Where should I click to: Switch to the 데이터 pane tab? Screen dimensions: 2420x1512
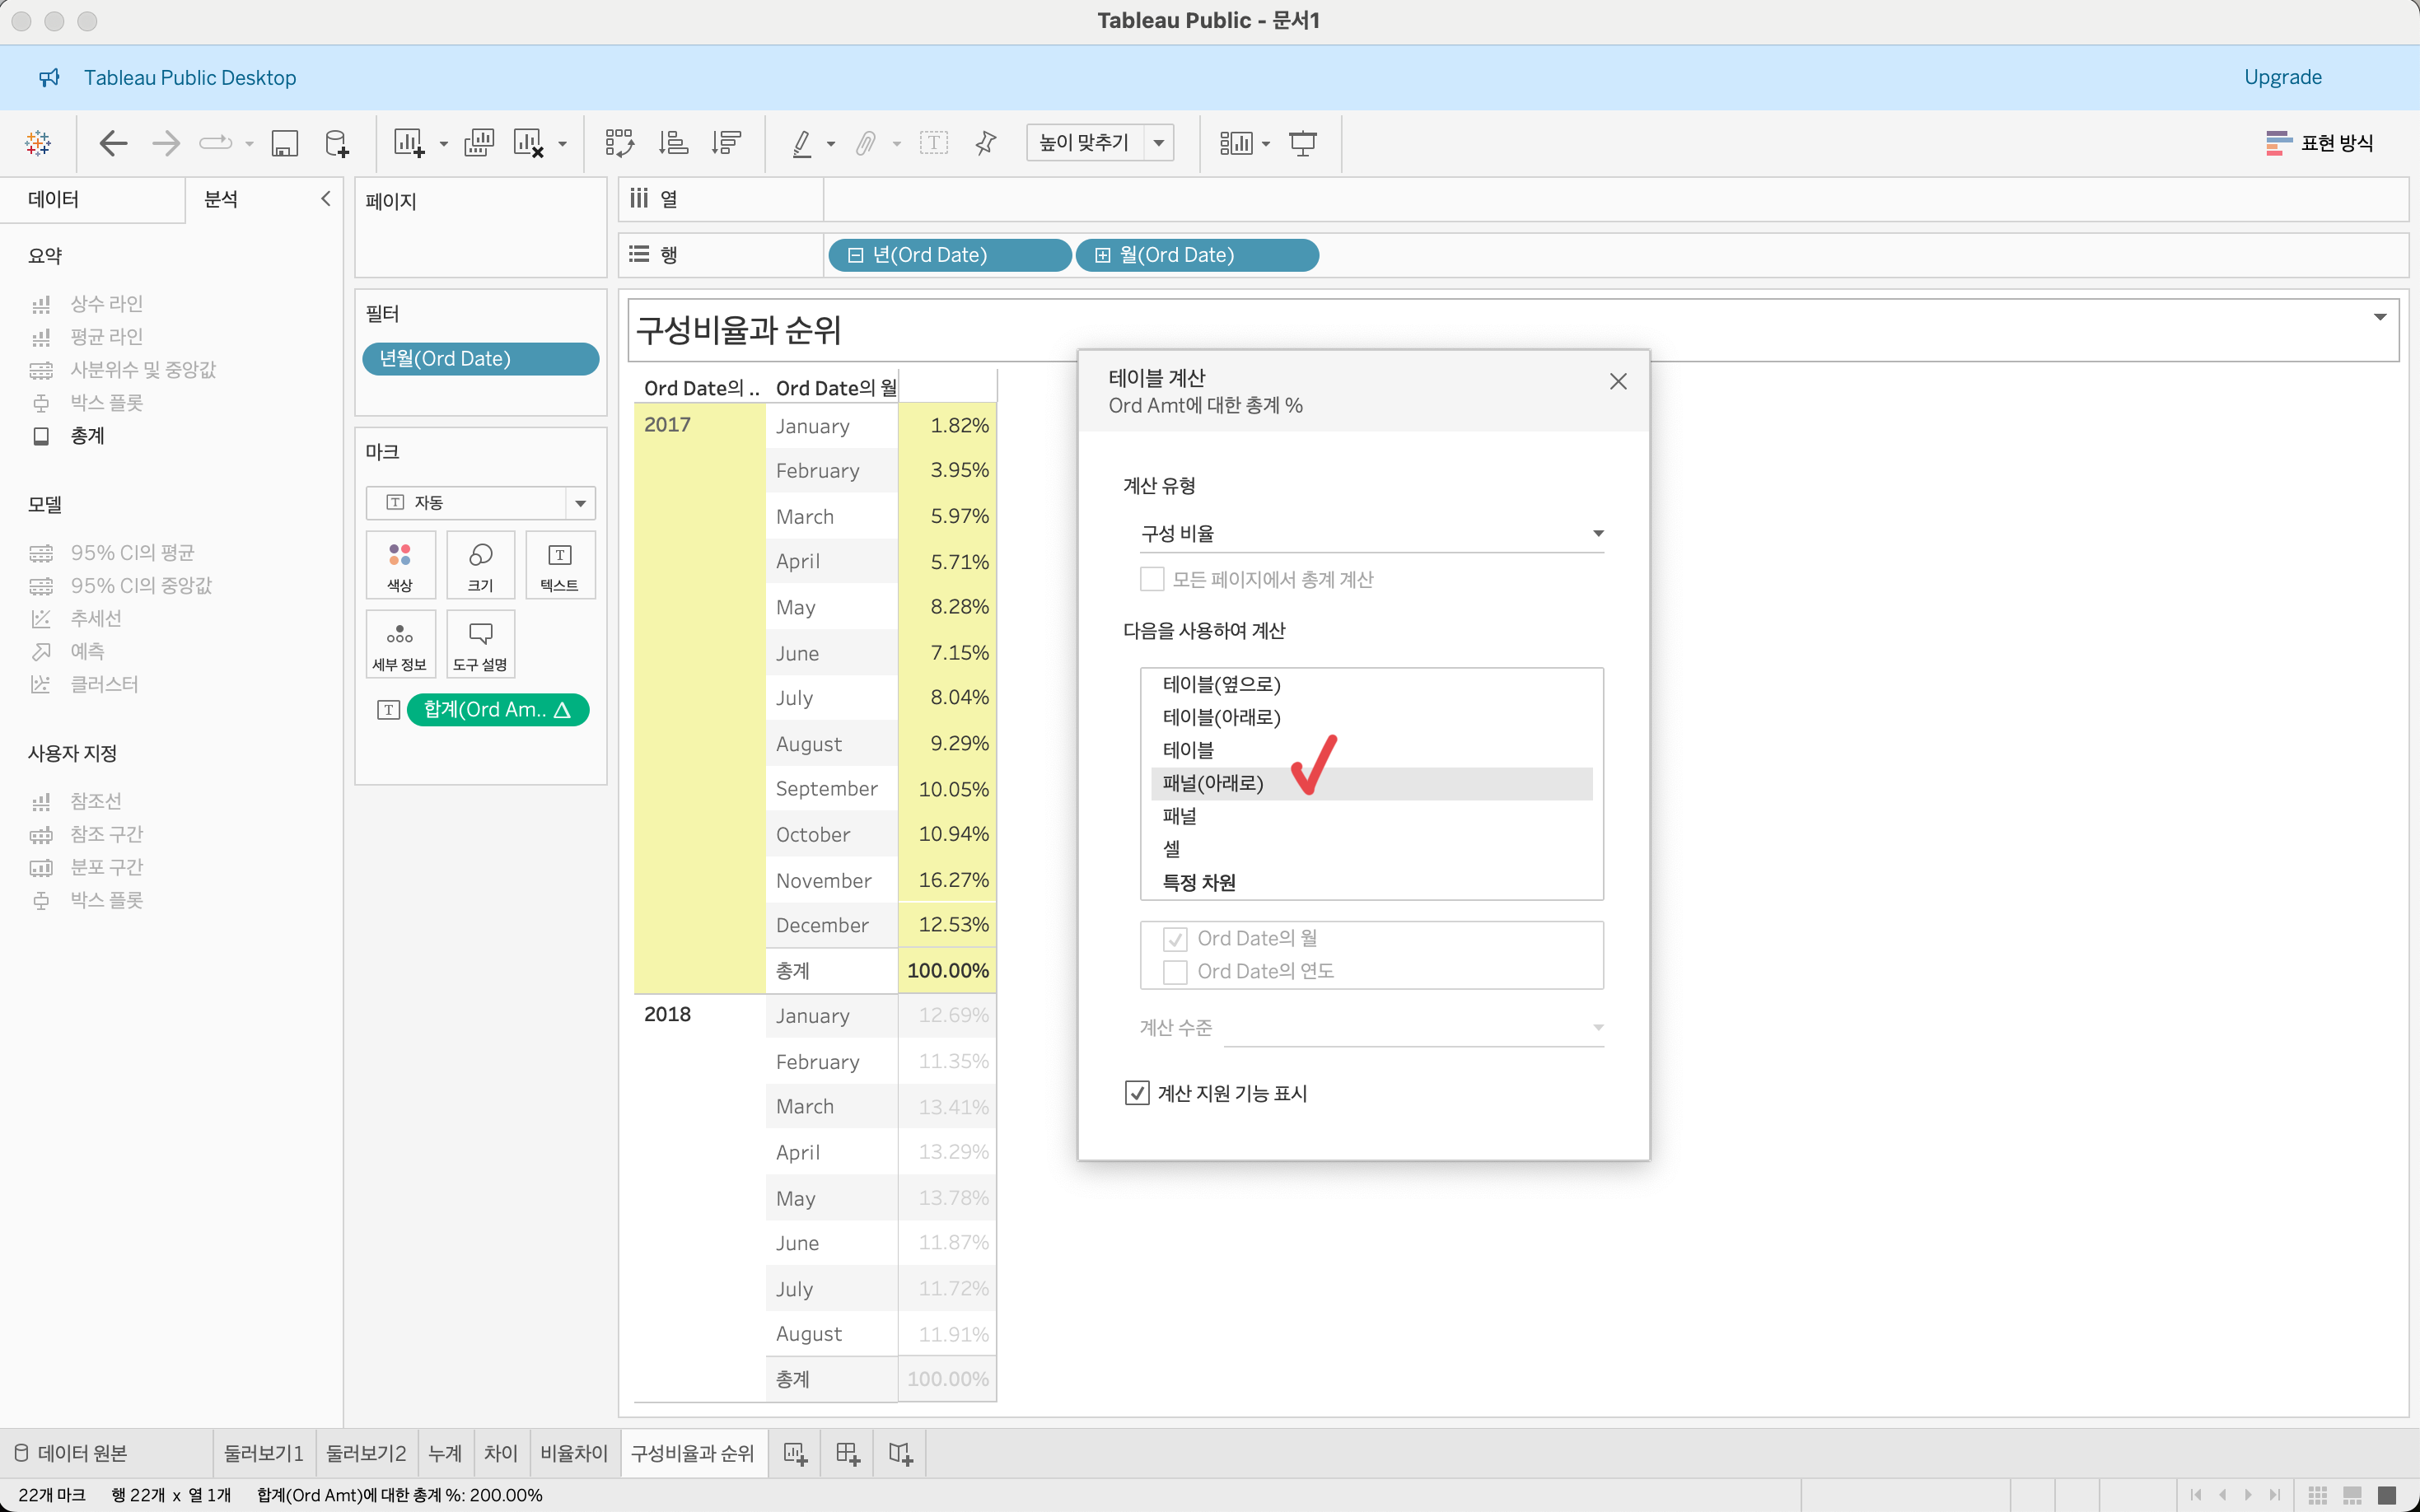[54, 199]
